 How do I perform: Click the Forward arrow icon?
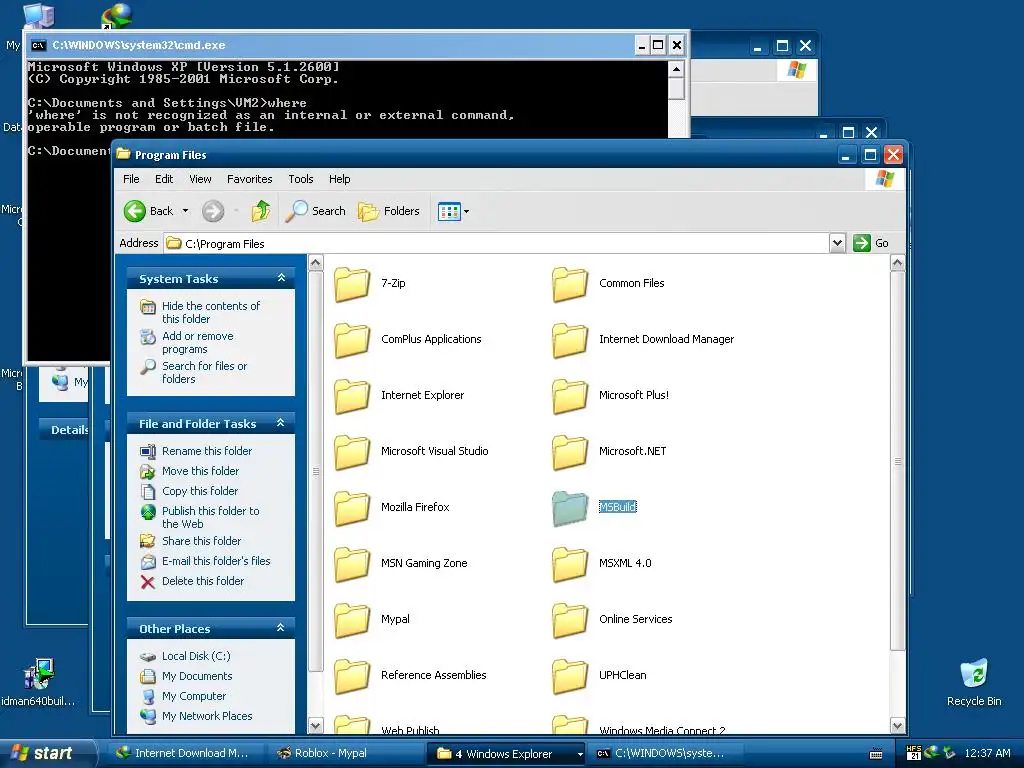pos(213,211)
